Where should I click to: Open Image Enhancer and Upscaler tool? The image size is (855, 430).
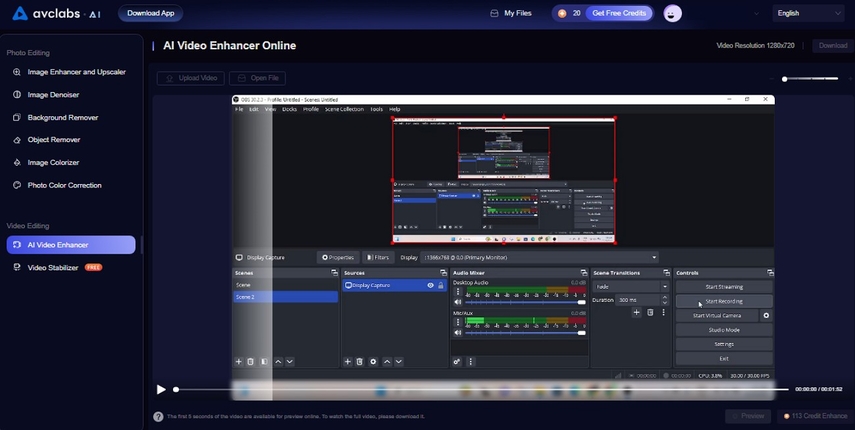pos(71,72)
